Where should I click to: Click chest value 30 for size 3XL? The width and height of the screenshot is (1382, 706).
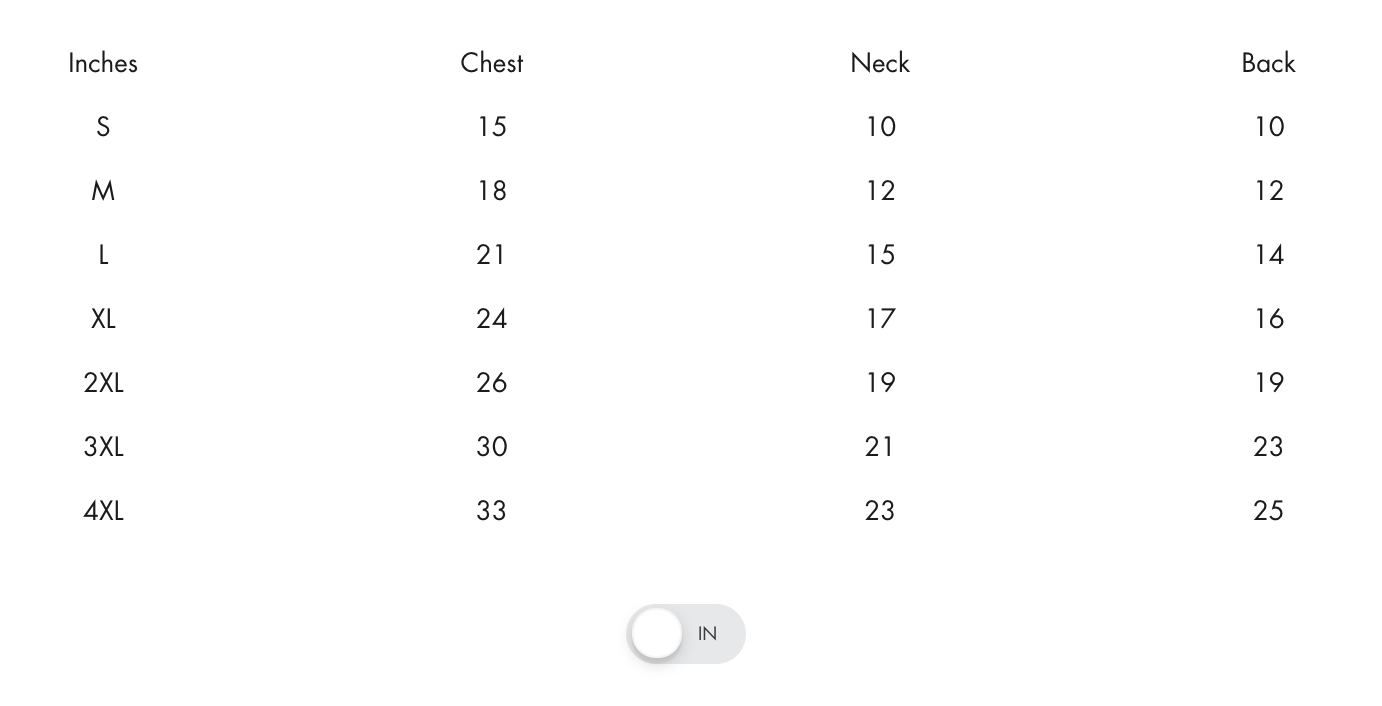(x=492, y=447)
